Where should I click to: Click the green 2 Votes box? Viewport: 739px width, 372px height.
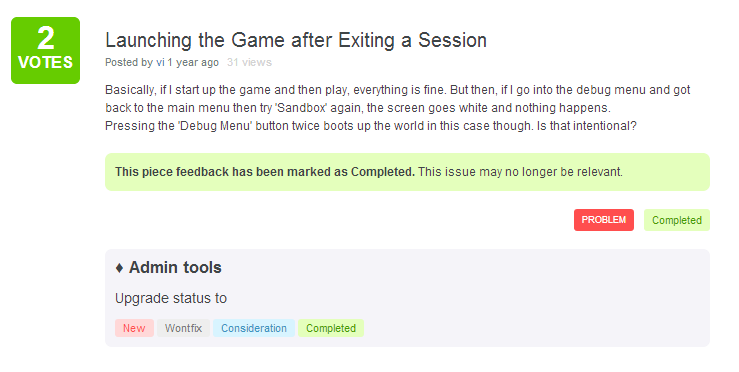point(45,50)
